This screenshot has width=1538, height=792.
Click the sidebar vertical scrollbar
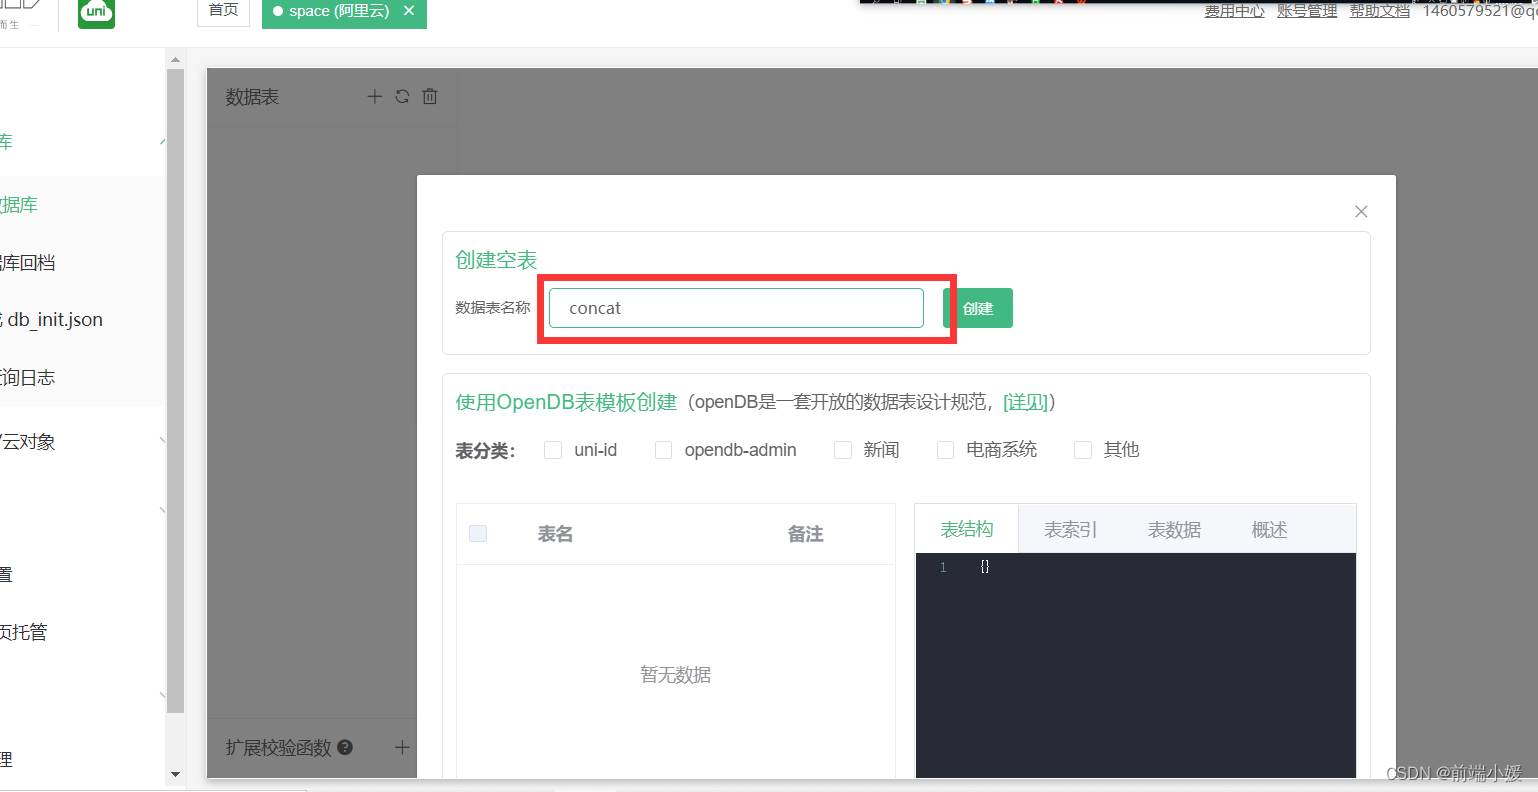click(x=175, y=390)
